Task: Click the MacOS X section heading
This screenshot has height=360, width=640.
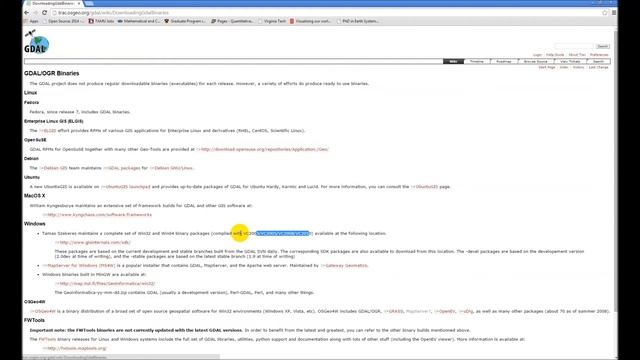Action: click(35, 196)
